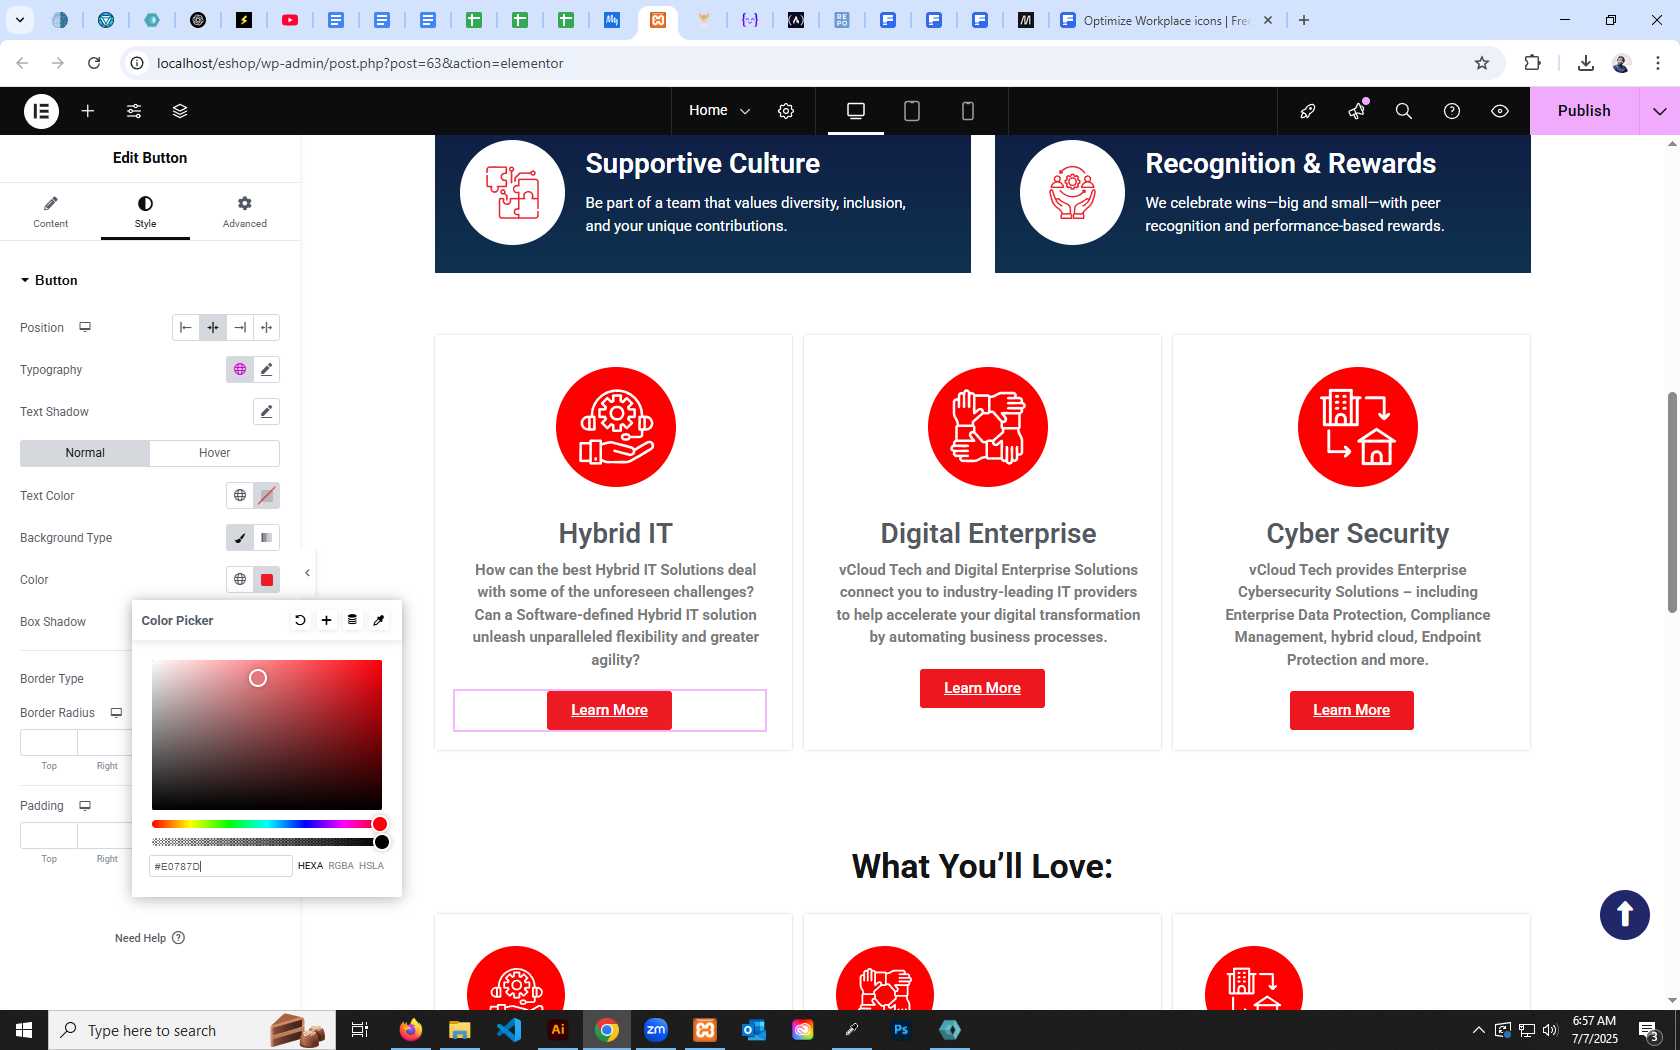Preview changes with eye icon
Image resolution: width=1680 pixels, height=1050 pixels.
pos(1500,111)
